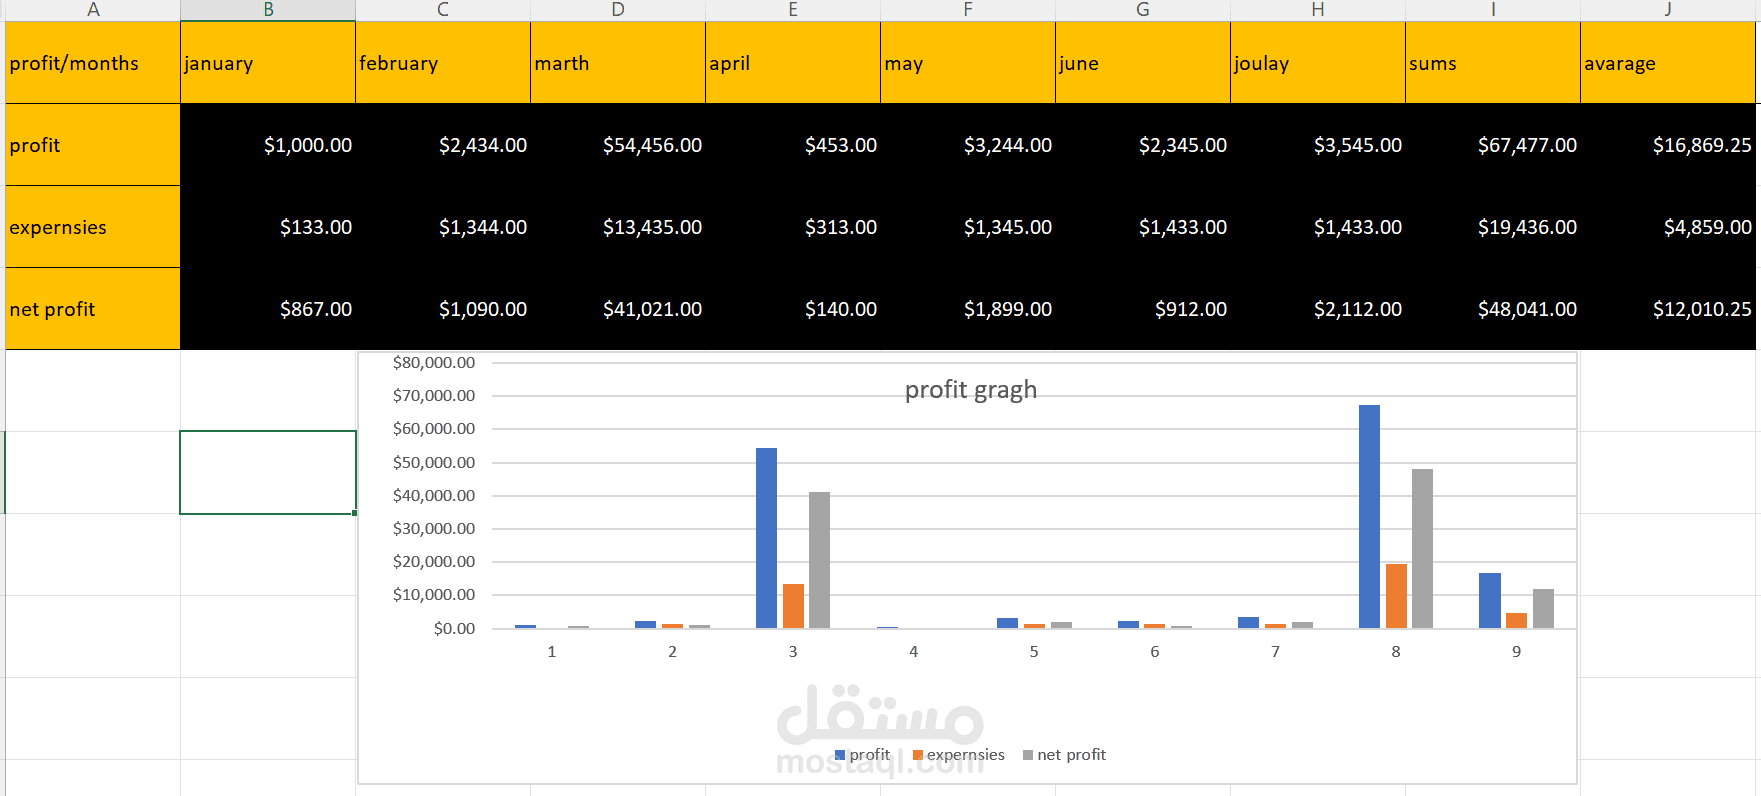This screenshot has height=796, width=1761.
Task: Select the 'profit' row label cell
Action: point(93,145)
